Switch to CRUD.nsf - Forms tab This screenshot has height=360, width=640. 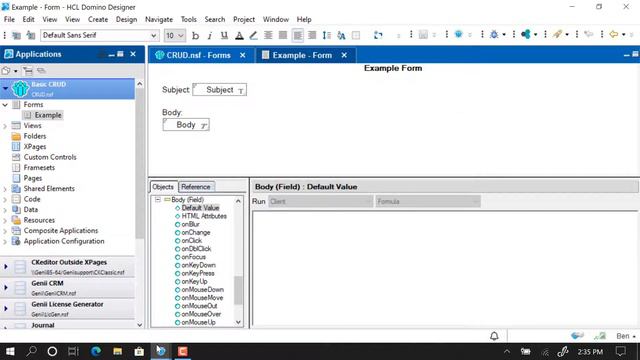click(x=198, y=55)
